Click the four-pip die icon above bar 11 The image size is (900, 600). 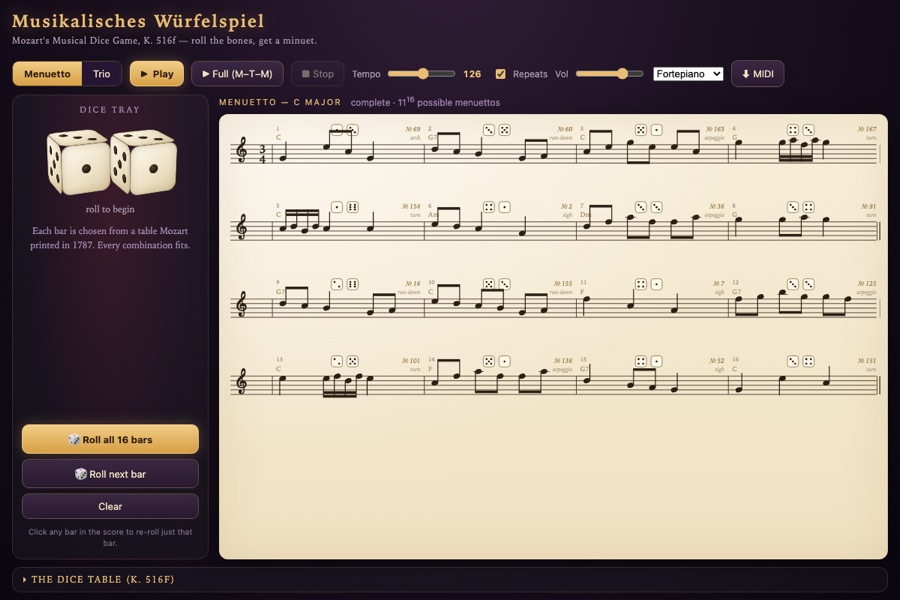[641, 284]
